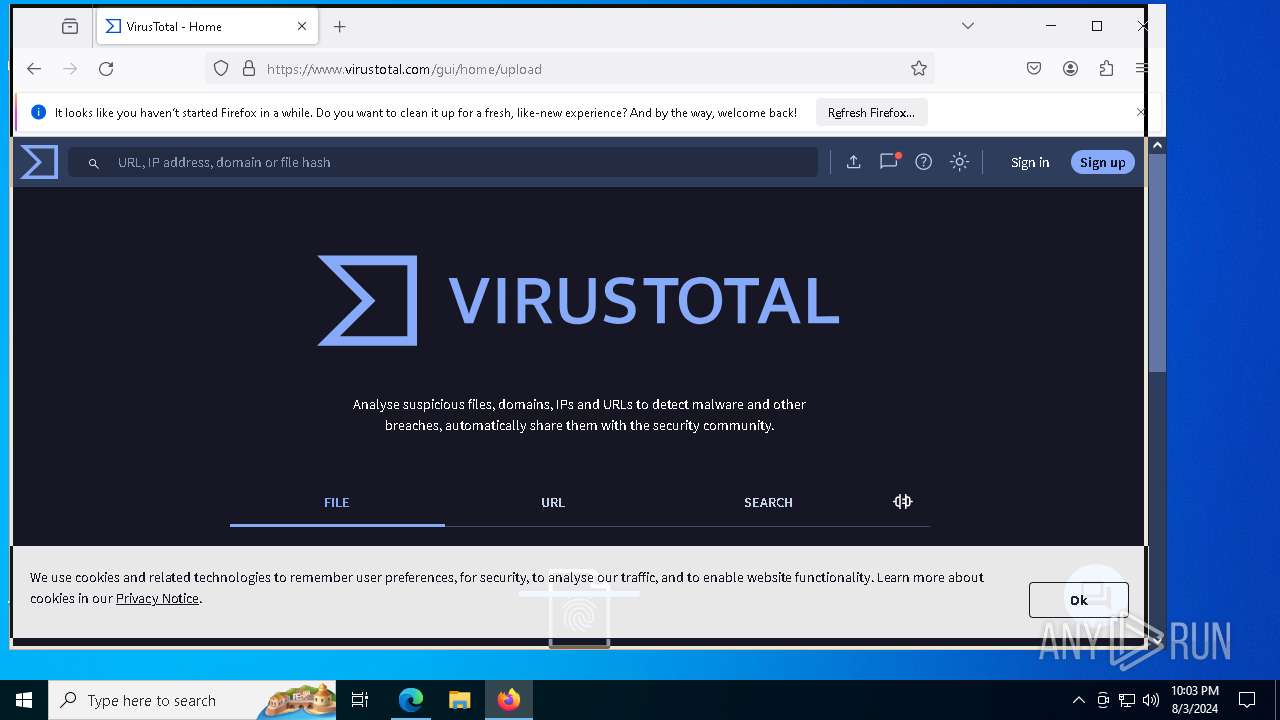Show hidden system tray icons chevron
The width and height of the screenshot is (1280, 720).
(1078, 700)
